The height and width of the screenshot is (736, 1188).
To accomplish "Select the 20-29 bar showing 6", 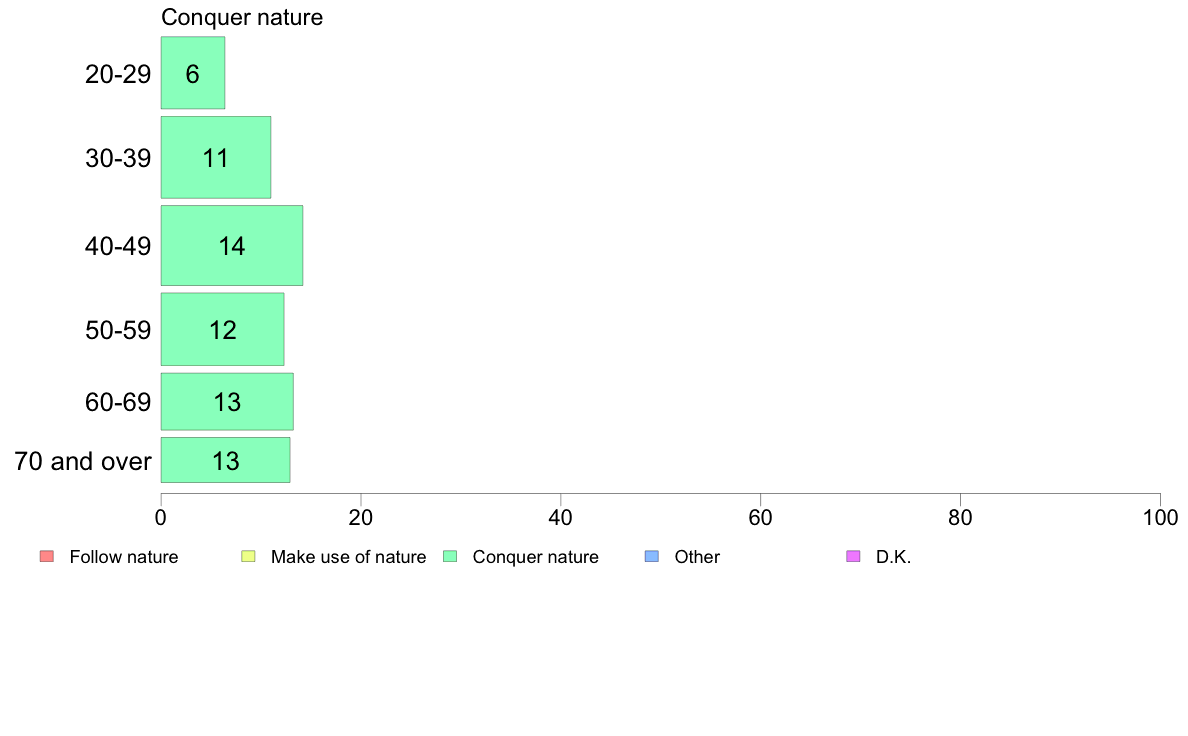I will pos(192,73).
